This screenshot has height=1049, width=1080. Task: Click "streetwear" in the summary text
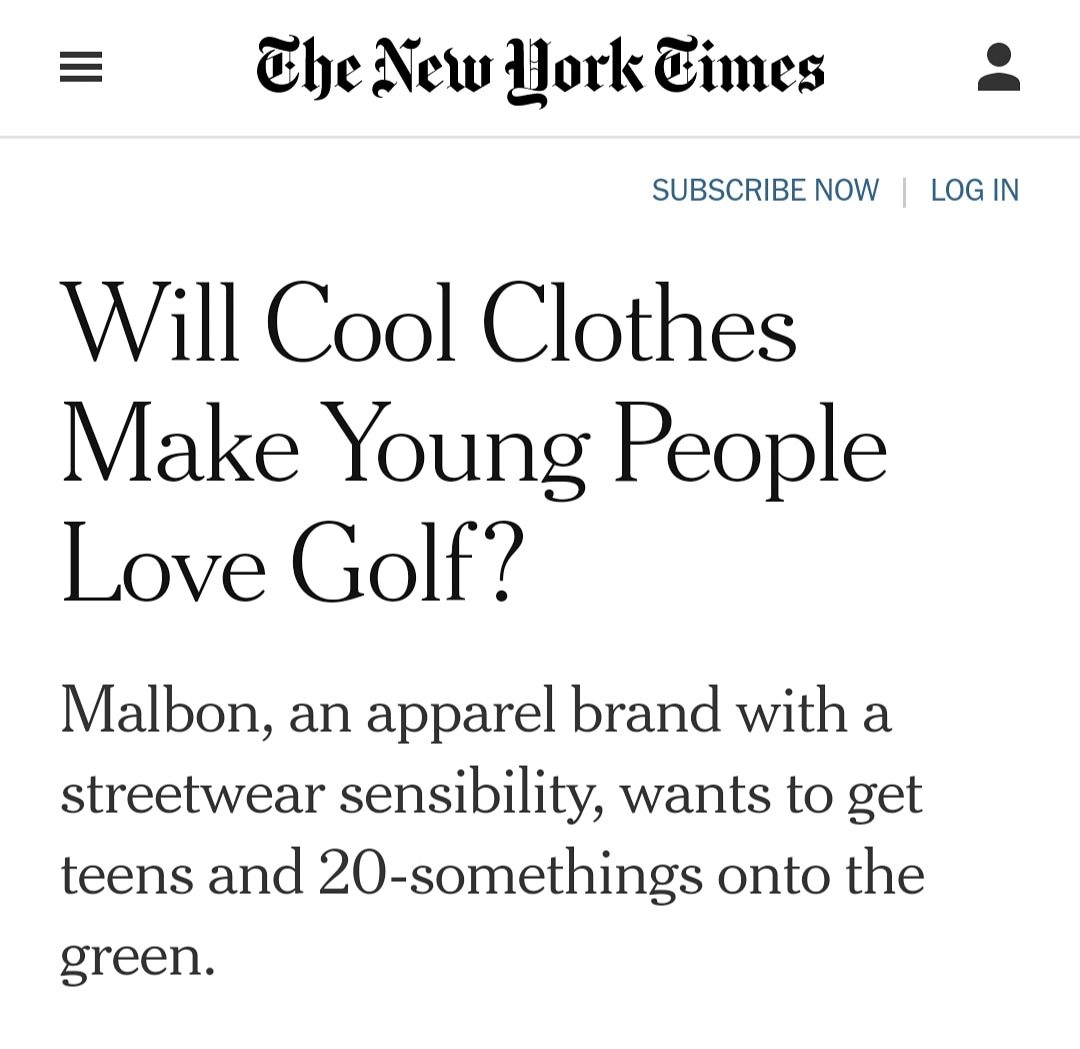191,794
